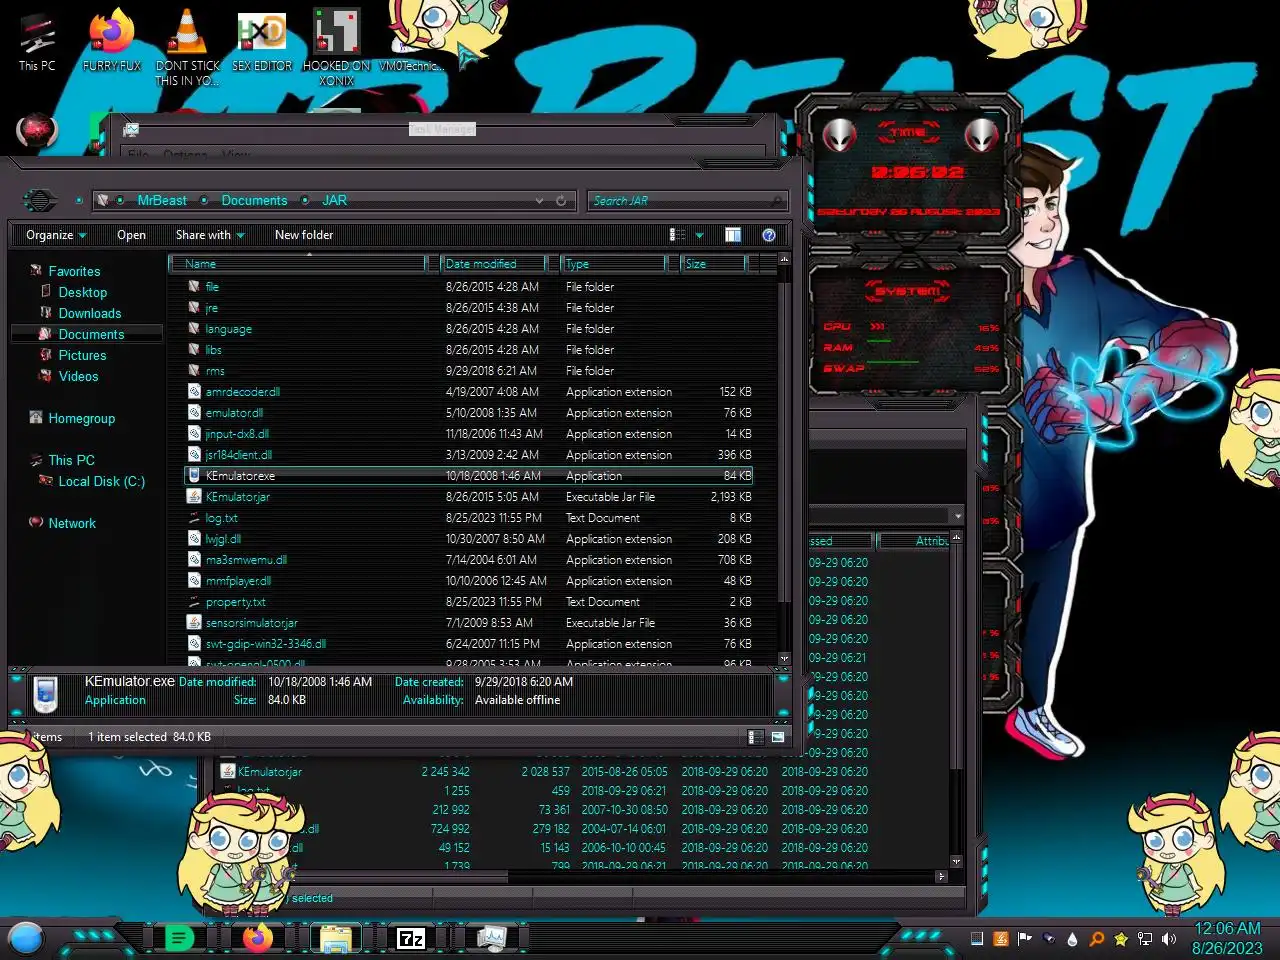The width and height of the screenshot is (1280, 960).
Task: Open the VLC cone desktop shortcut
Action: coord(187,47)
